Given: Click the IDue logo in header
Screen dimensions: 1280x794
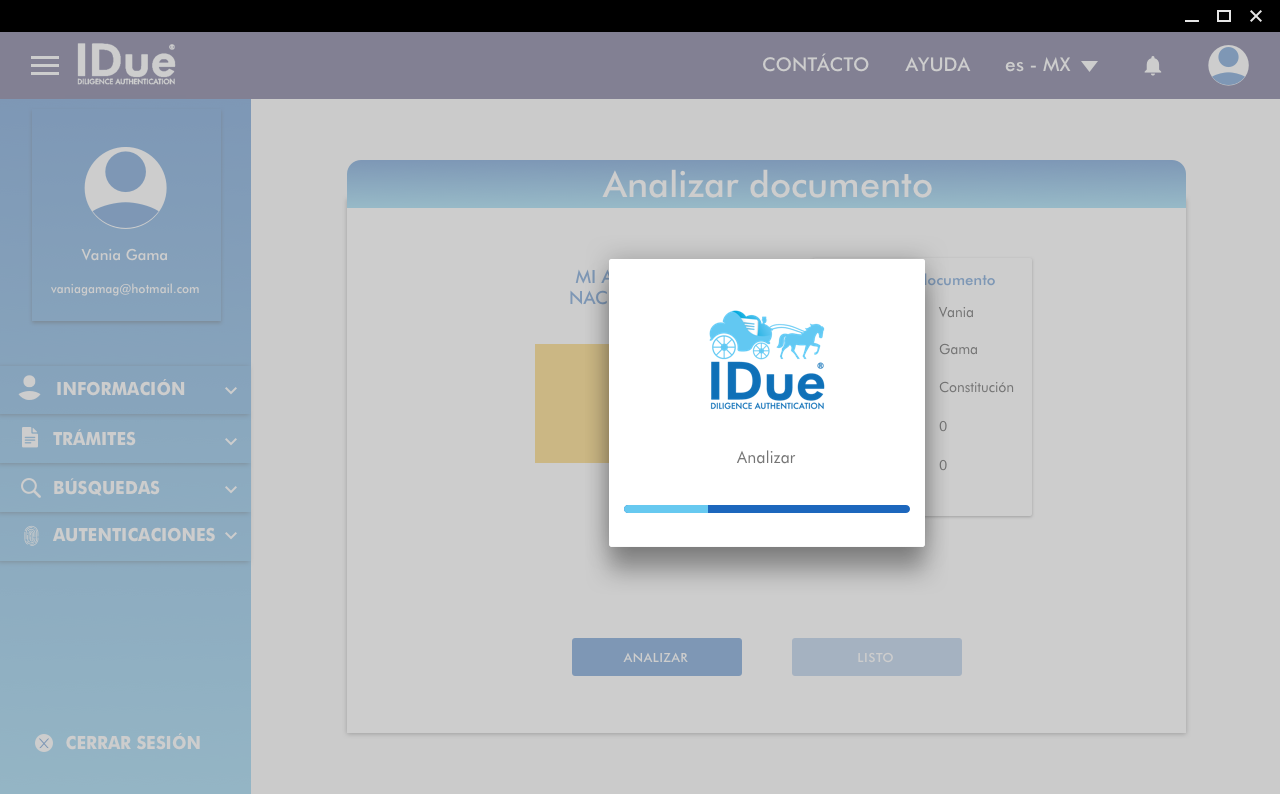Looking at the screenshot, I should pos(126,65).
